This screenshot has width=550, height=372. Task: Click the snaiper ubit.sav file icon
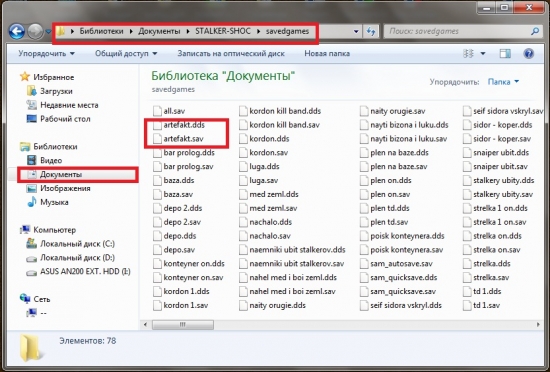(467, 167)
